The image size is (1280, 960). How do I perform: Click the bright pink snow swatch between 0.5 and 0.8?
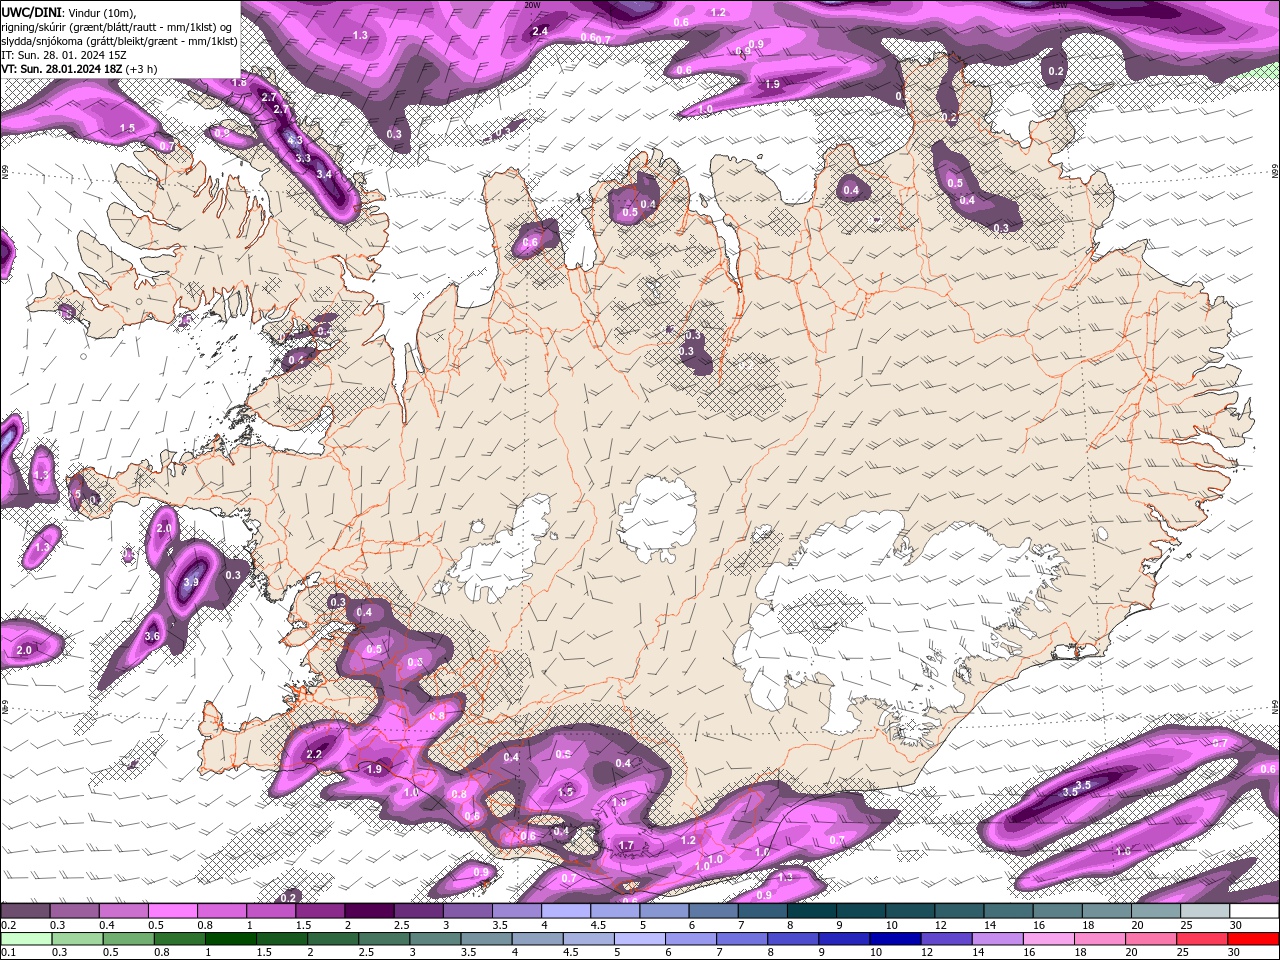pos(172,910)
